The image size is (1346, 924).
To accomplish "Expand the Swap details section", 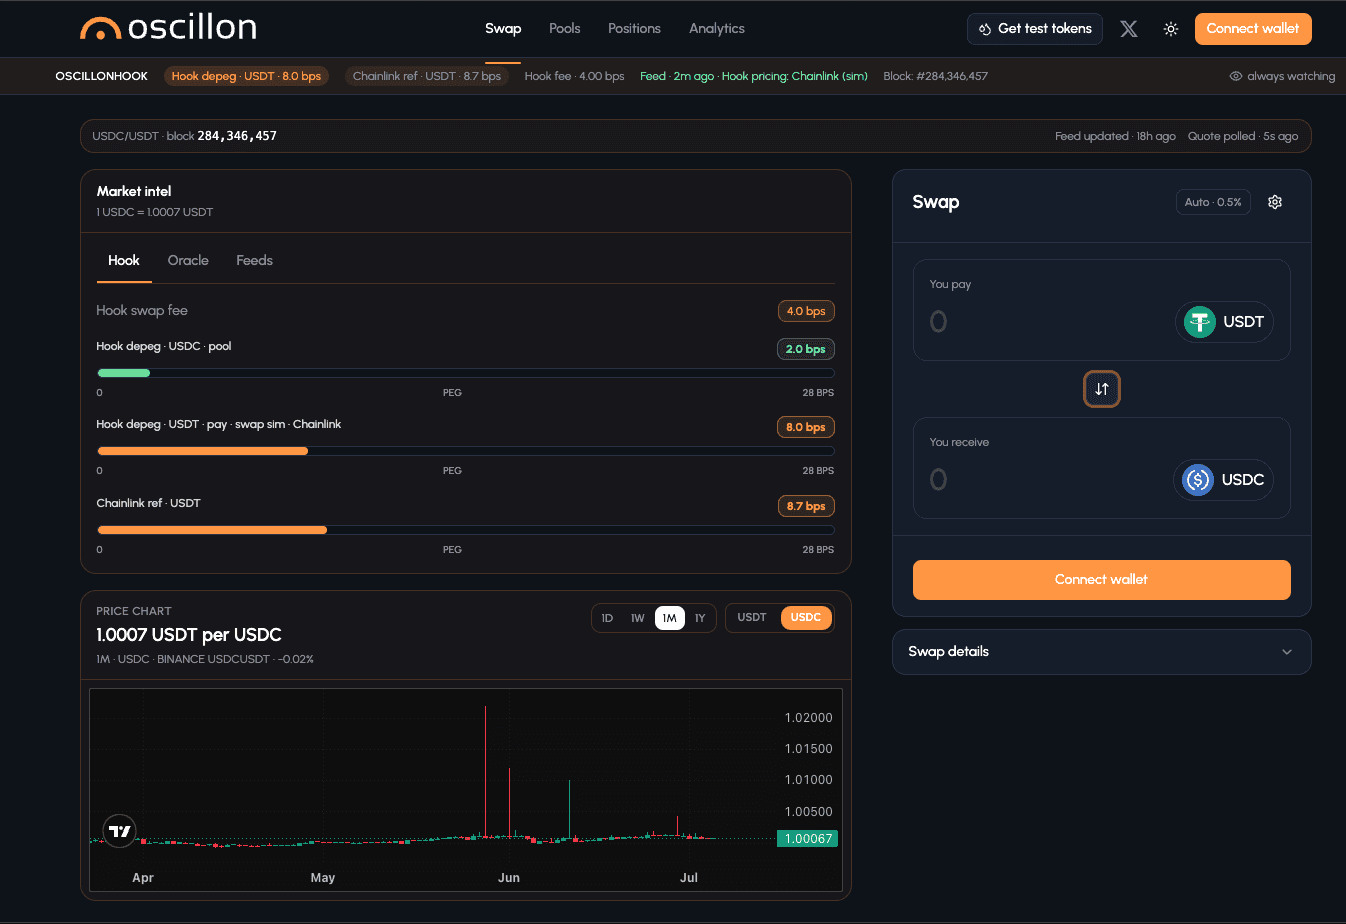I will coord(1102,652).
